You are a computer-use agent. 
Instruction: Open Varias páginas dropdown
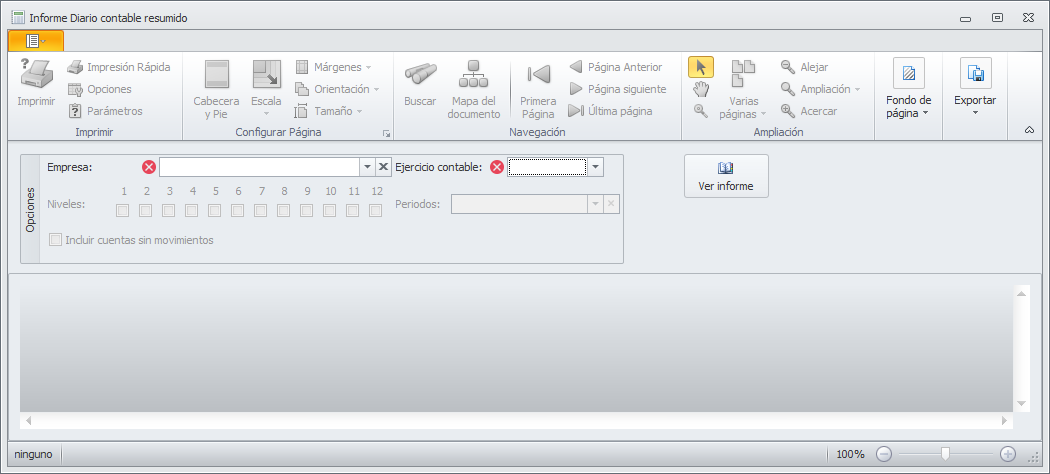pyautogui.click(x=743, y=90)
